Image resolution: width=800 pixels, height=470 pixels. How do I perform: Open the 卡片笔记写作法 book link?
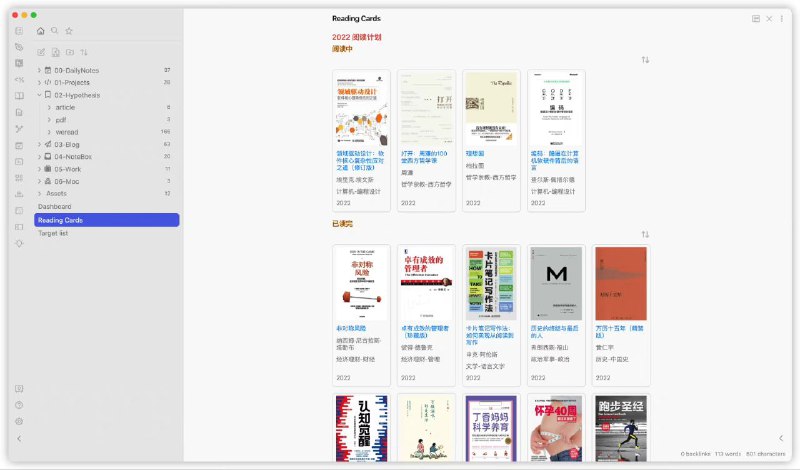[490, 335]
